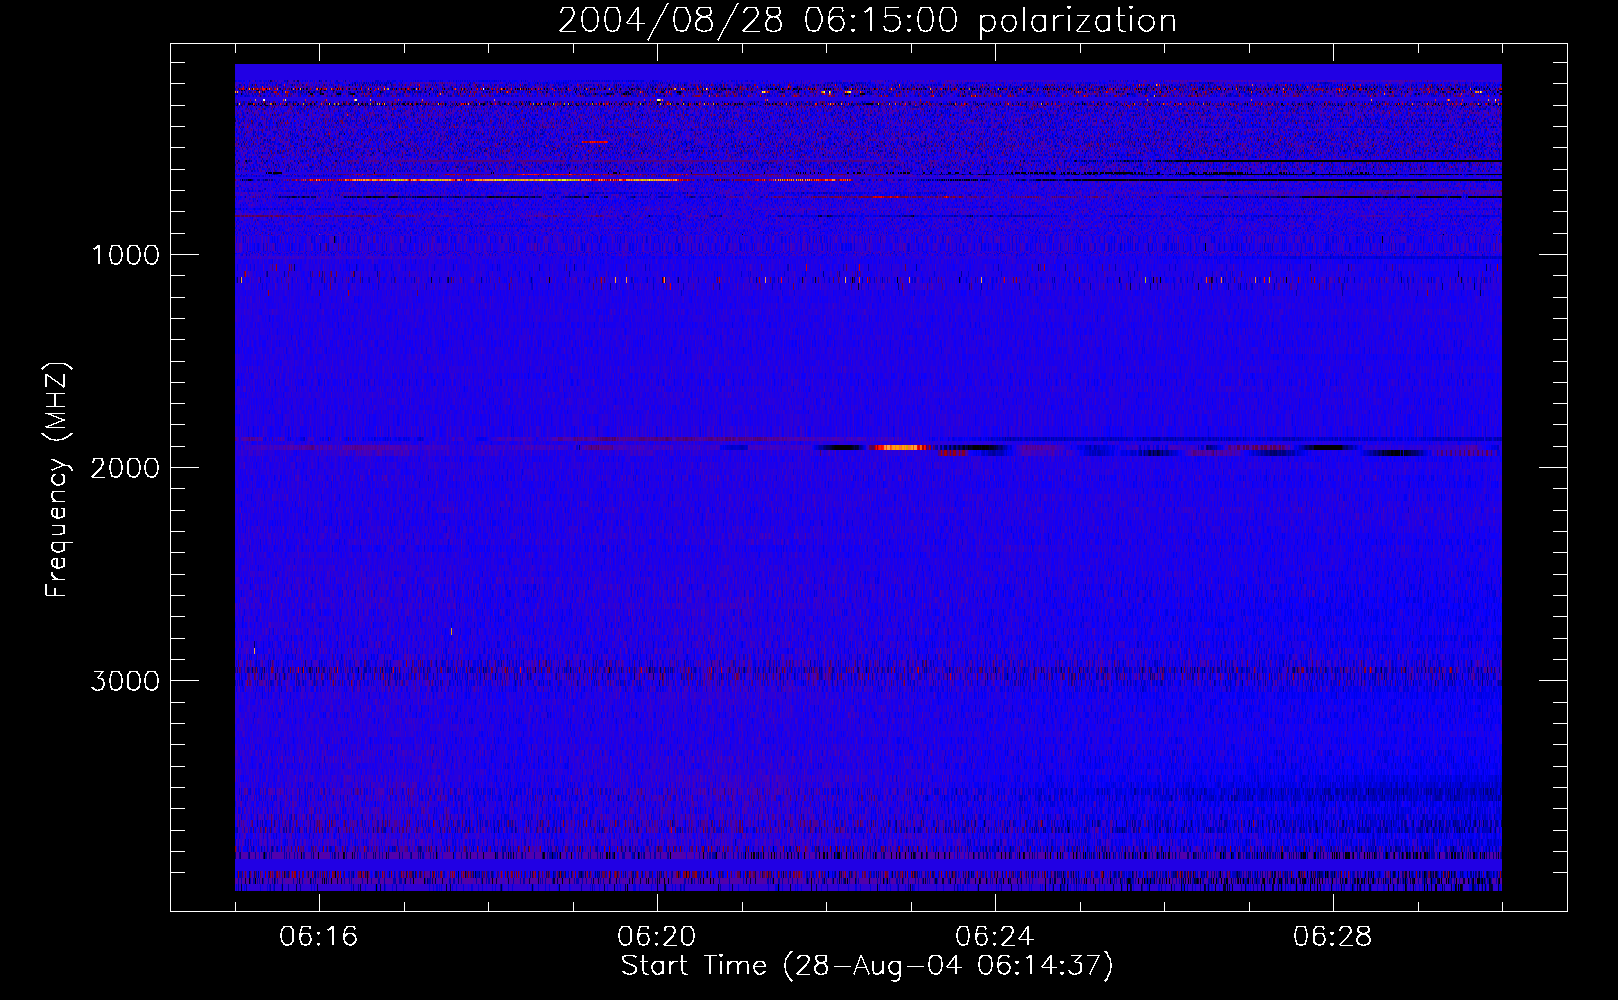Click the plot title '2004/08/28 06:15:00 polarization'
The width and height of the screenshot is (1618, 1000).
867,21
